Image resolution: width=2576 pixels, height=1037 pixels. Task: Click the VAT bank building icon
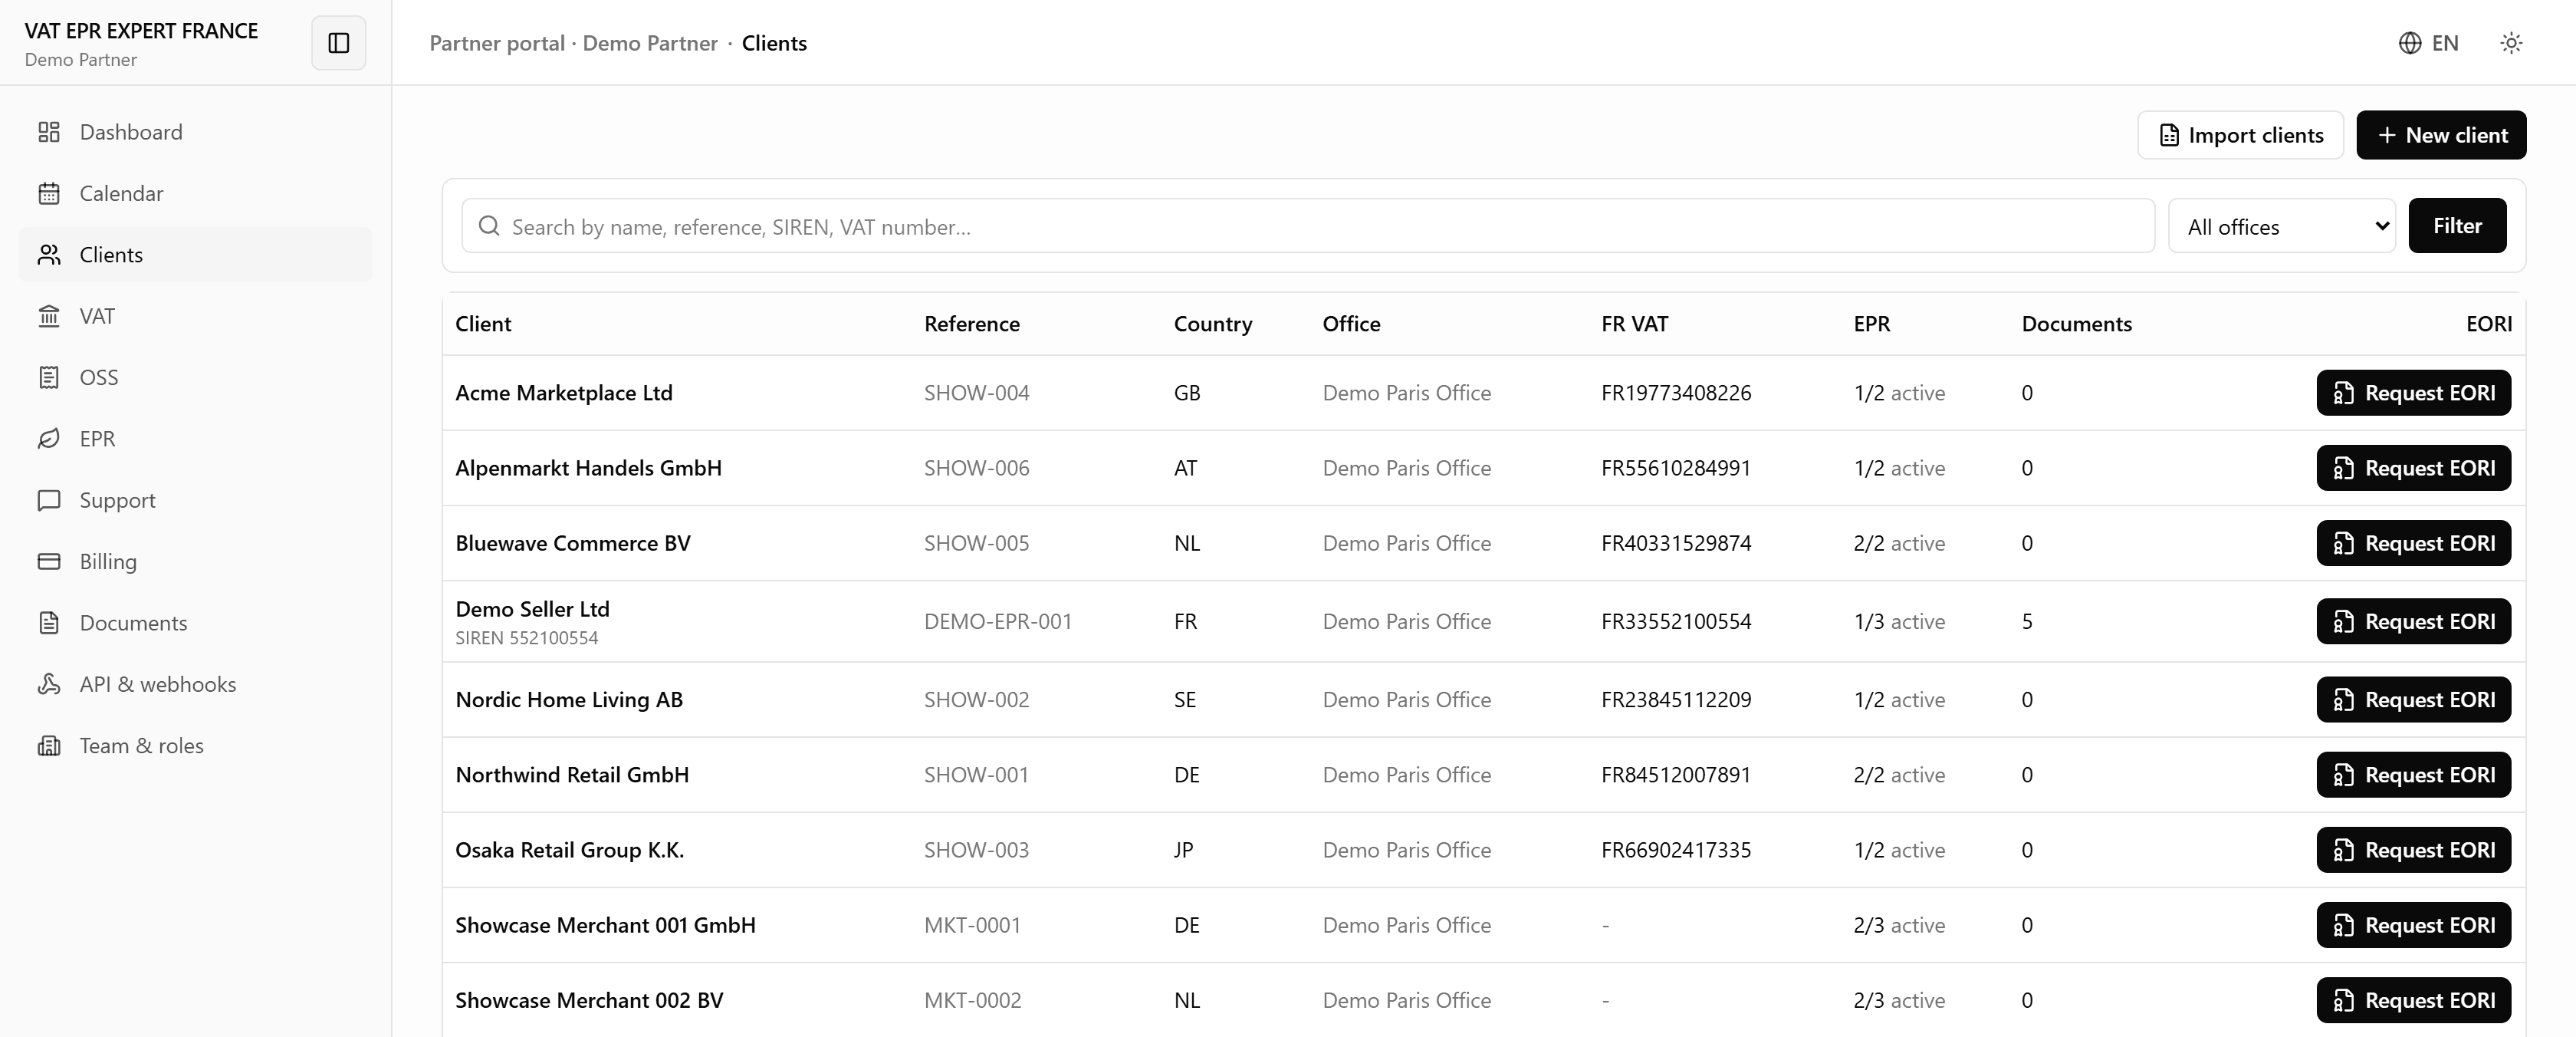[49, 316]
